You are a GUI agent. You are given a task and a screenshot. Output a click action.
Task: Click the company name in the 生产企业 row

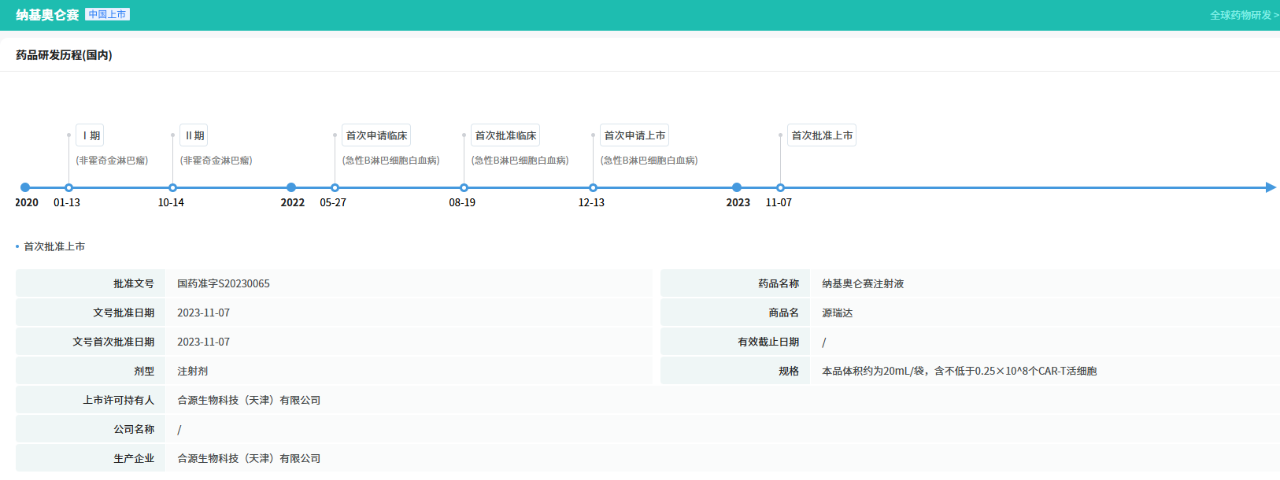(248, 458)
